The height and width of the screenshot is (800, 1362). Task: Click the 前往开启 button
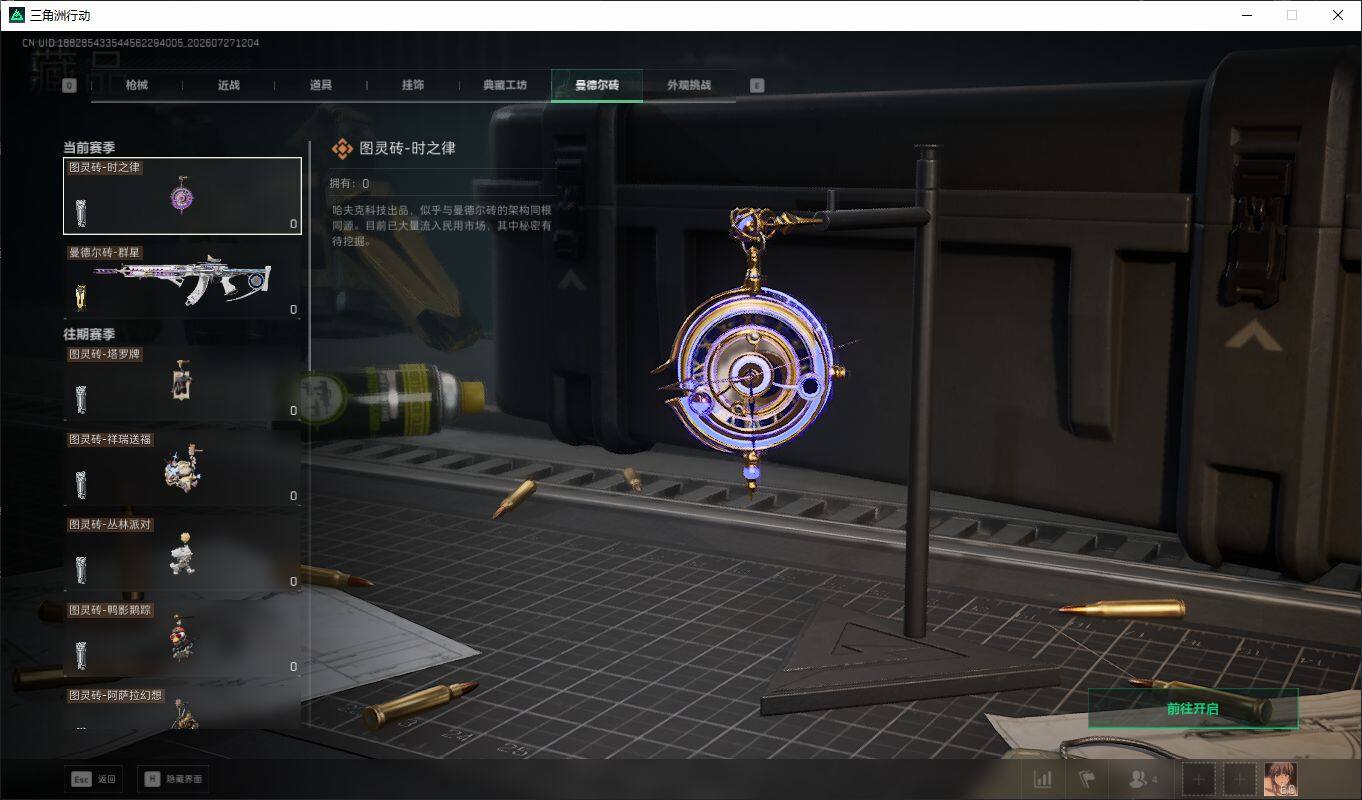(1193, 709)
